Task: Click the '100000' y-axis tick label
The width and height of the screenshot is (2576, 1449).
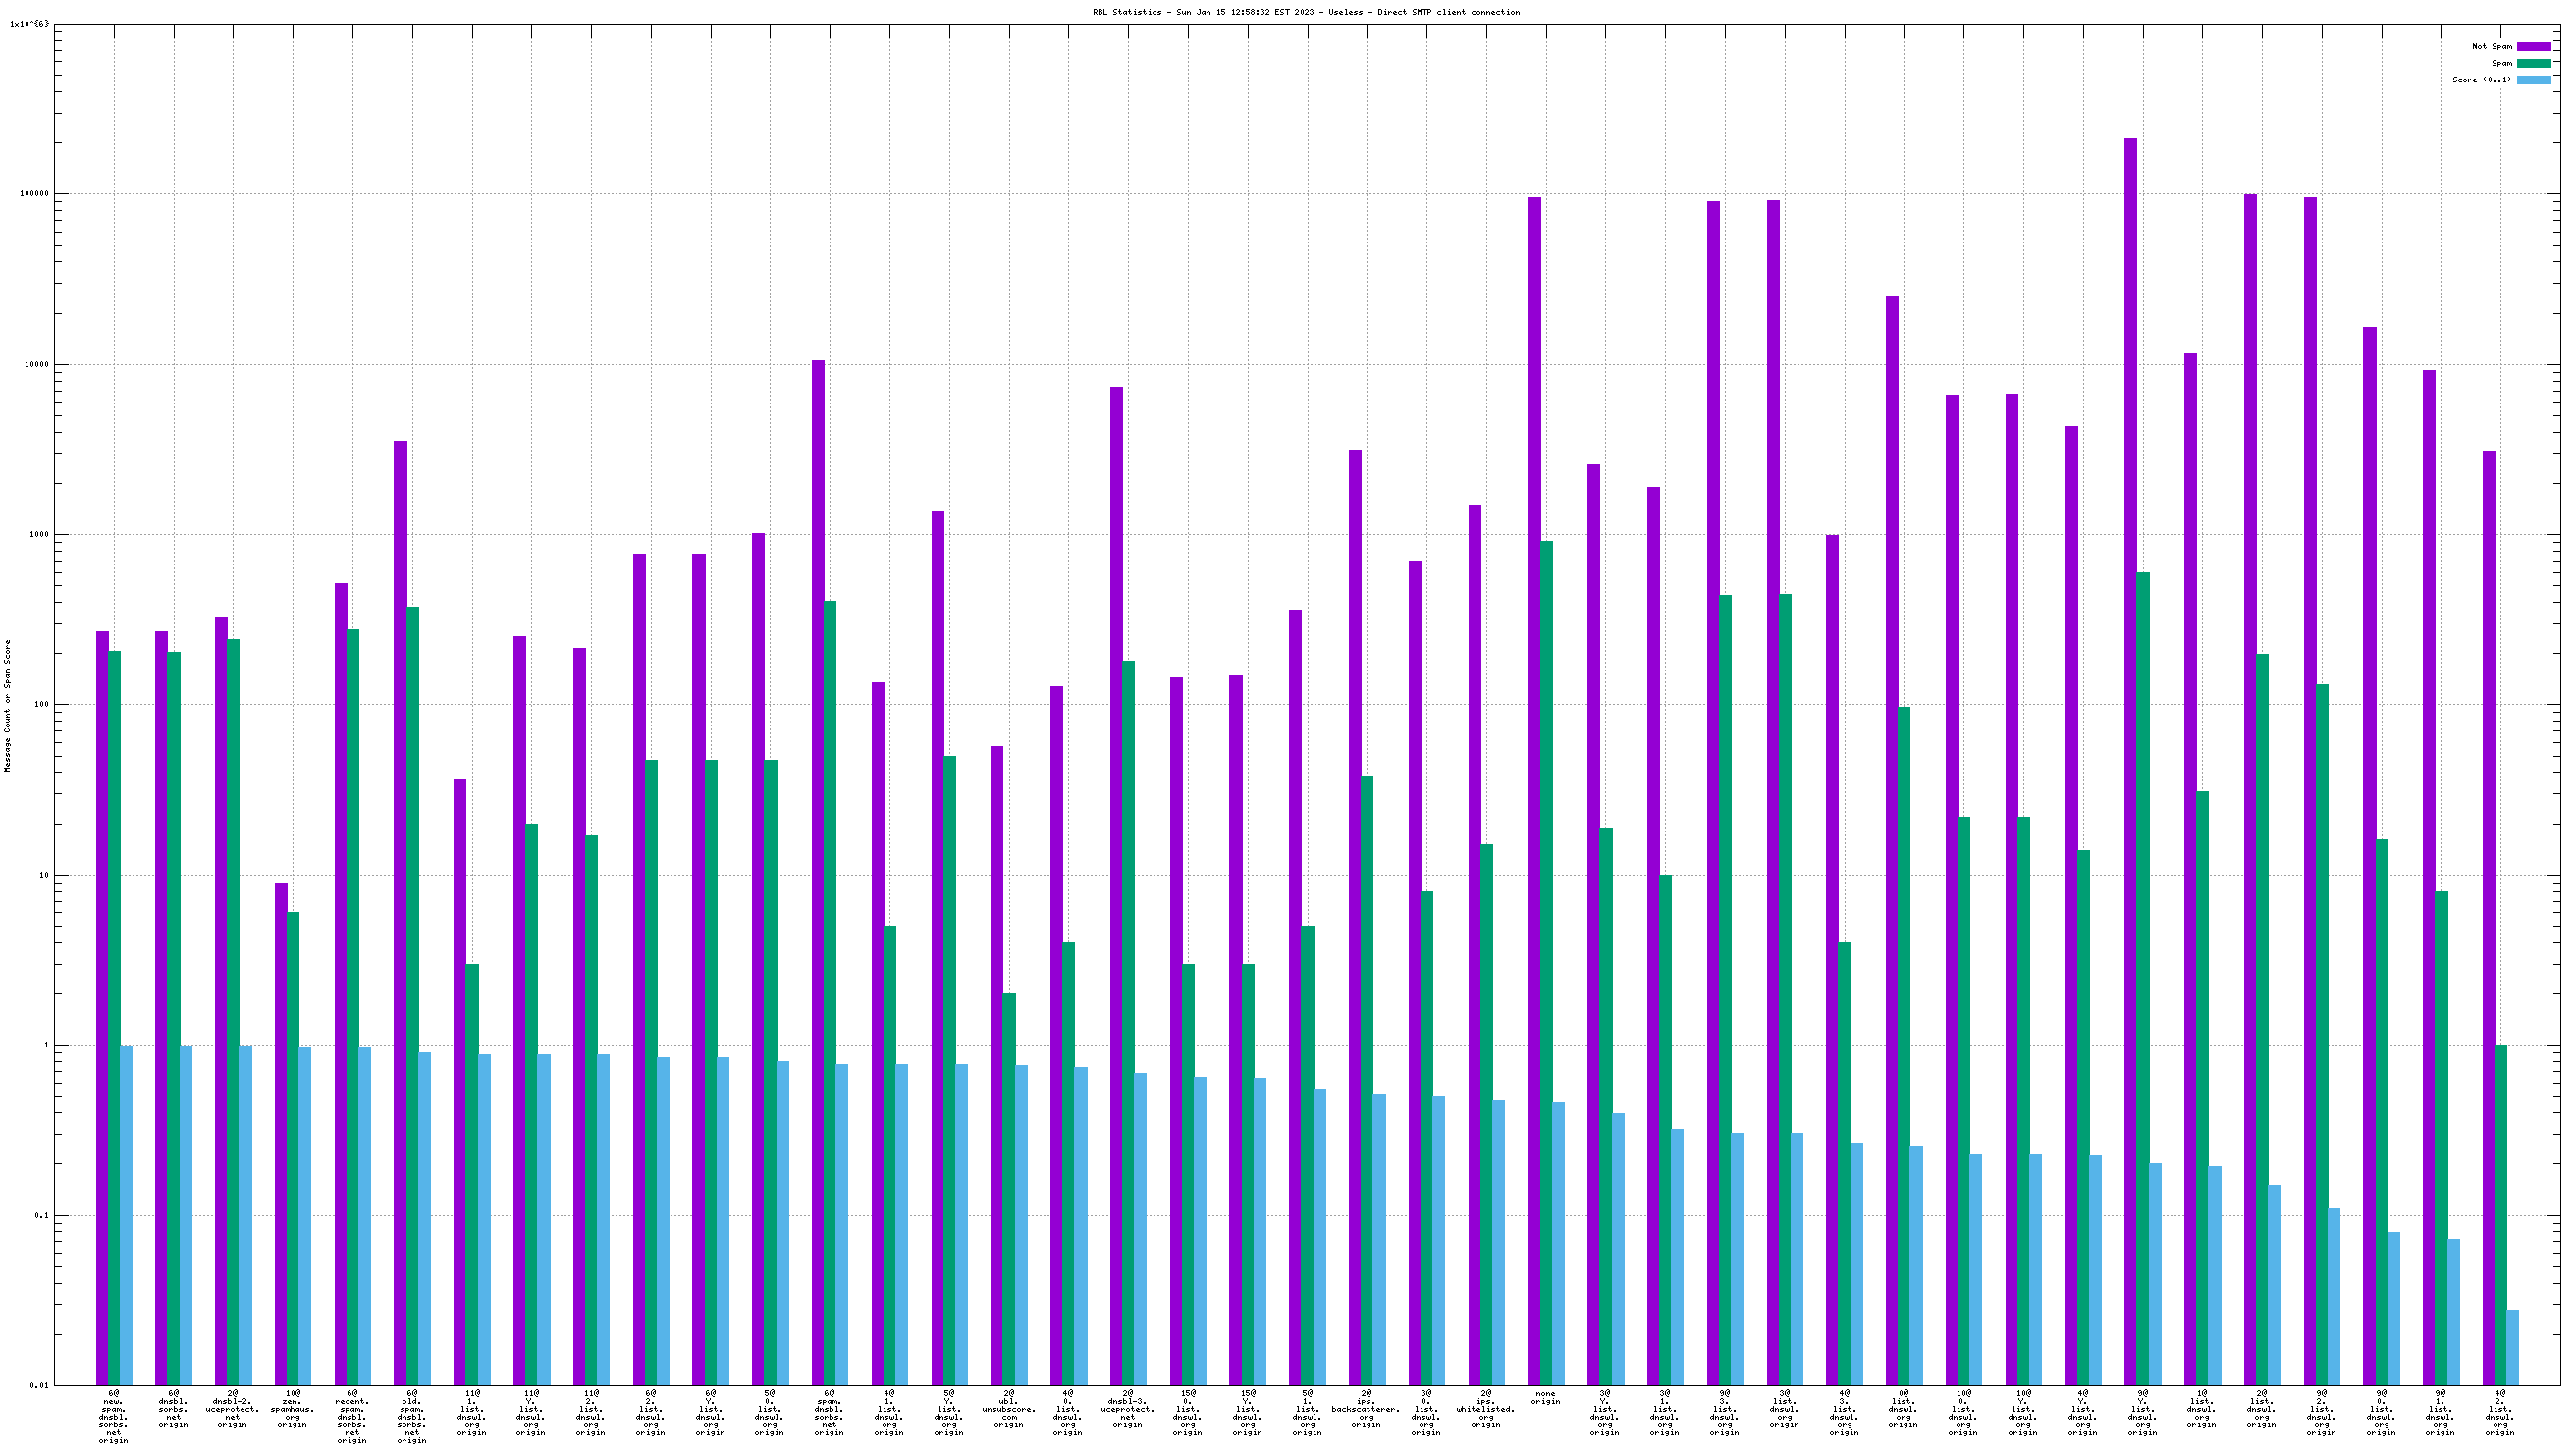Action: (33, 194)
